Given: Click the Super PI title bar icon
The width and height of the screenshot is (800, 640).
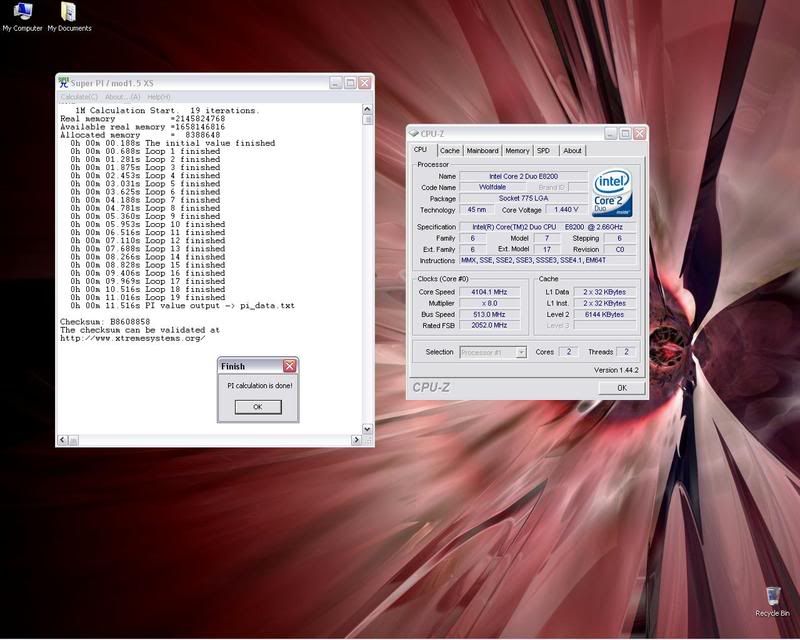Looking at the screenshot, I should coord(63,83).
